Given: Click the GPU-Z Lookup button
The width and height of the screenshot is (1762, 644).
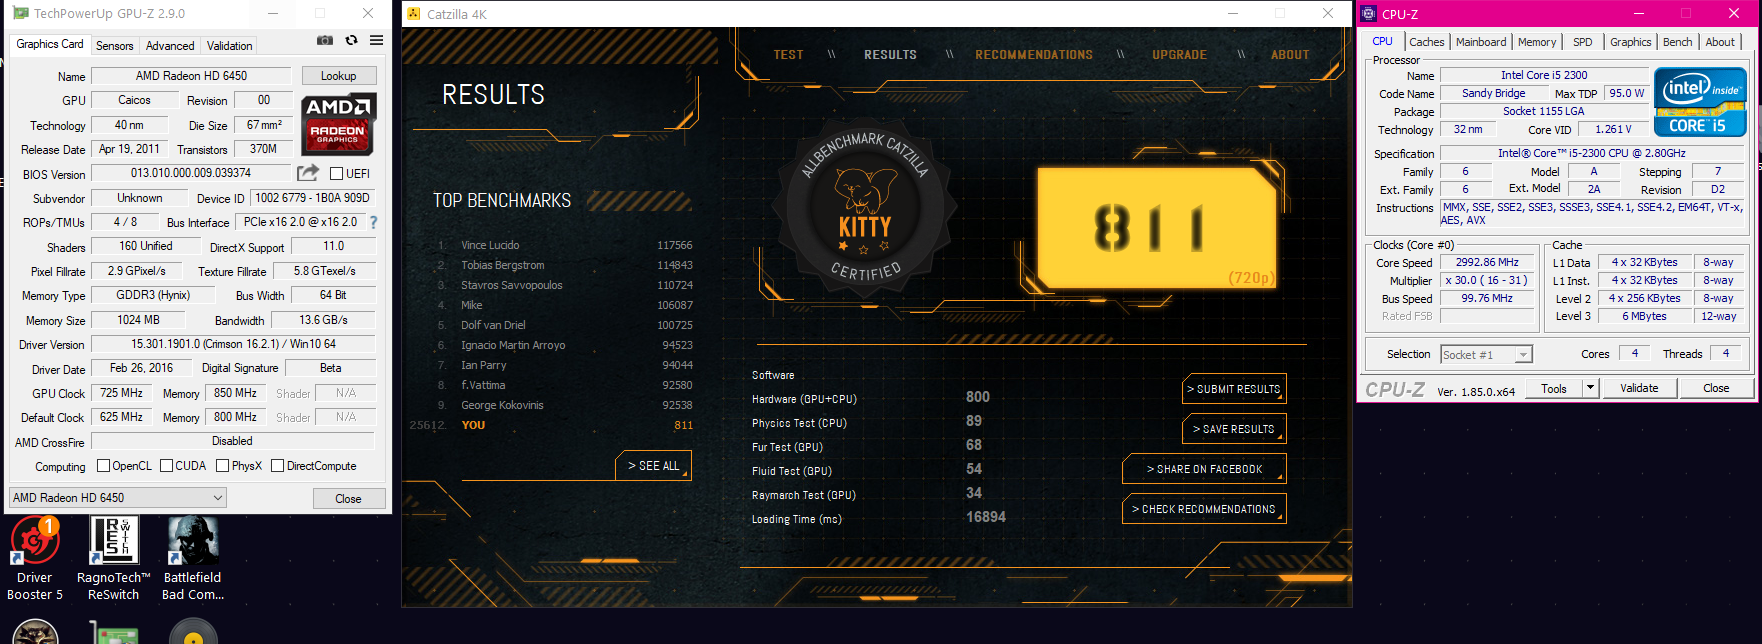Looking at the screenshot, I should tap(338, 76).
